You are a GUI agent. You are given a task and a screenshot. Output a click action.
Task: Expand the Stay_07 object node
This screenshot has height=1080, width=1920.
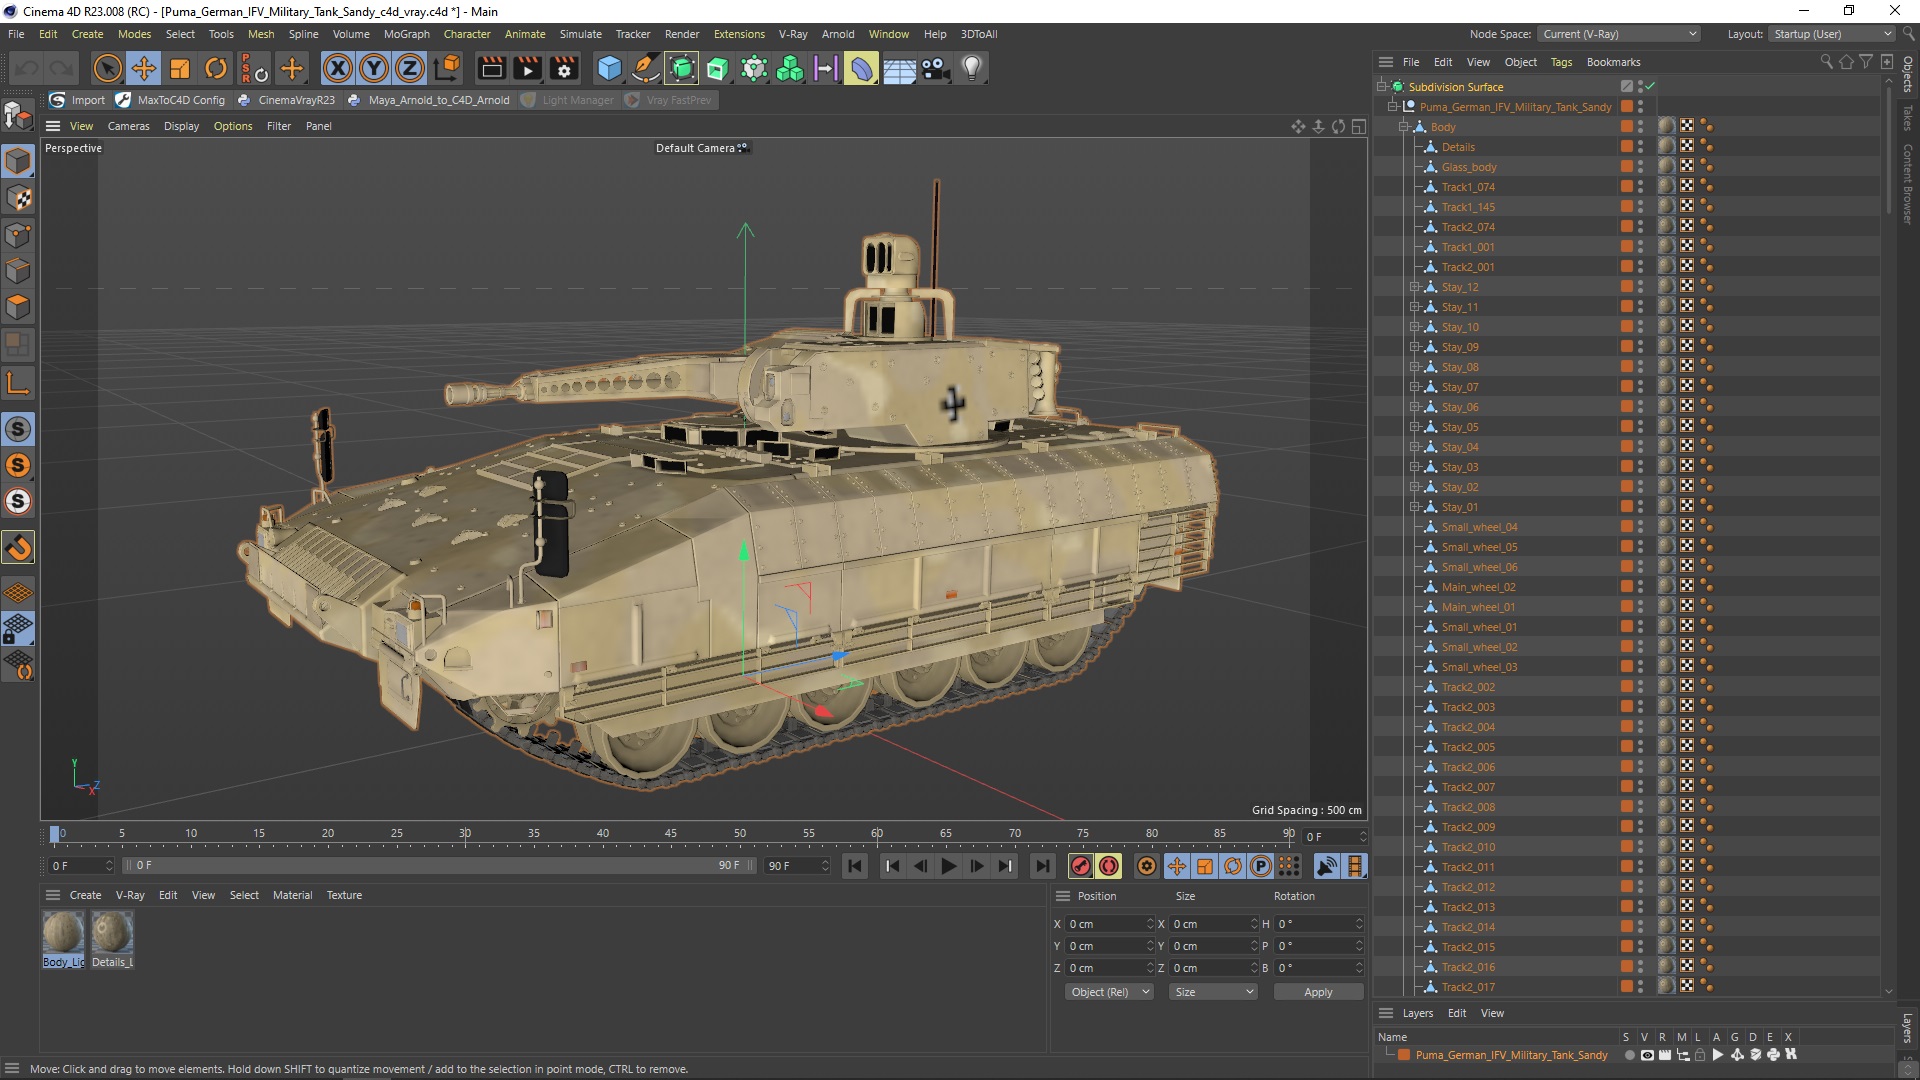pos(1415,386)
